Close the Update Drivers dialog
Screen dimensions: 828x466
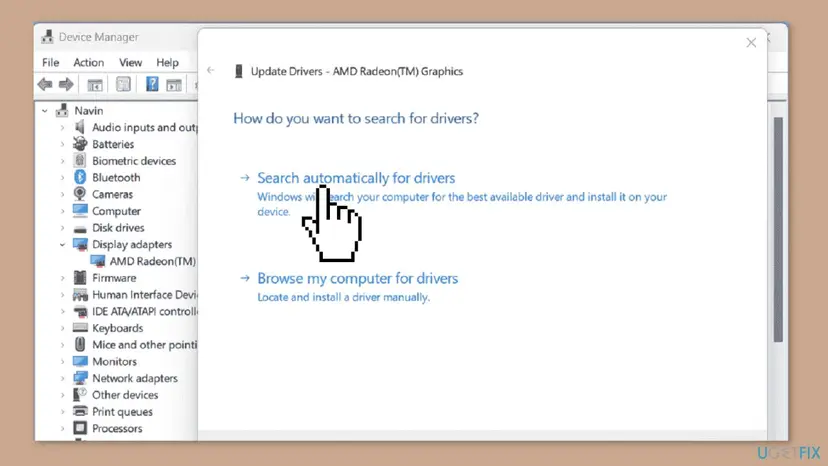click(x=751, y=43)
